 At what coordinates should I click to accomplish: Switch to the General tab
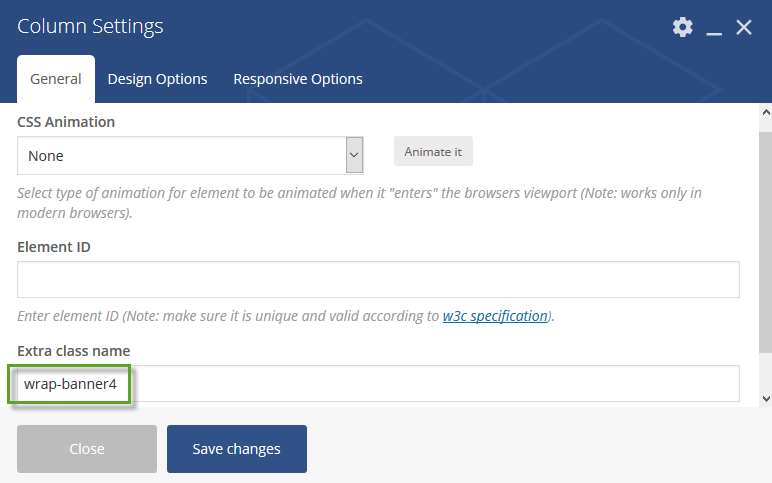pyautogui.click(x=56, y=79)
